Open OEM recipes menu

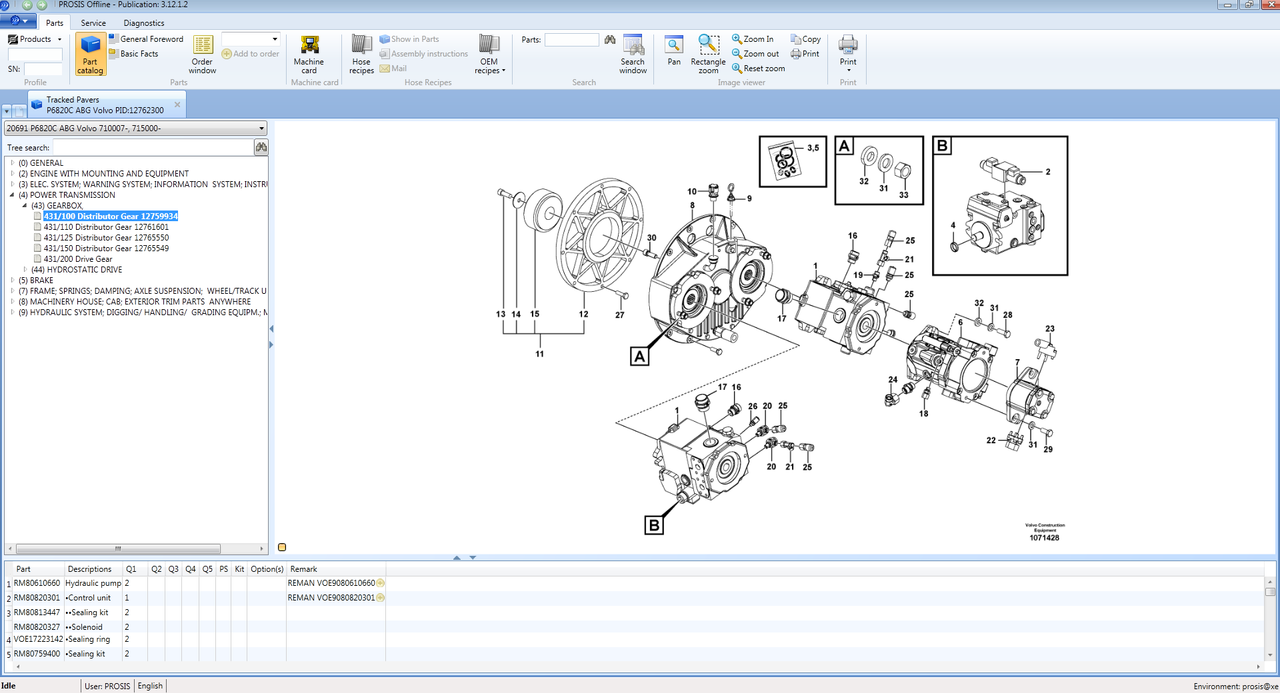[488, 54]
